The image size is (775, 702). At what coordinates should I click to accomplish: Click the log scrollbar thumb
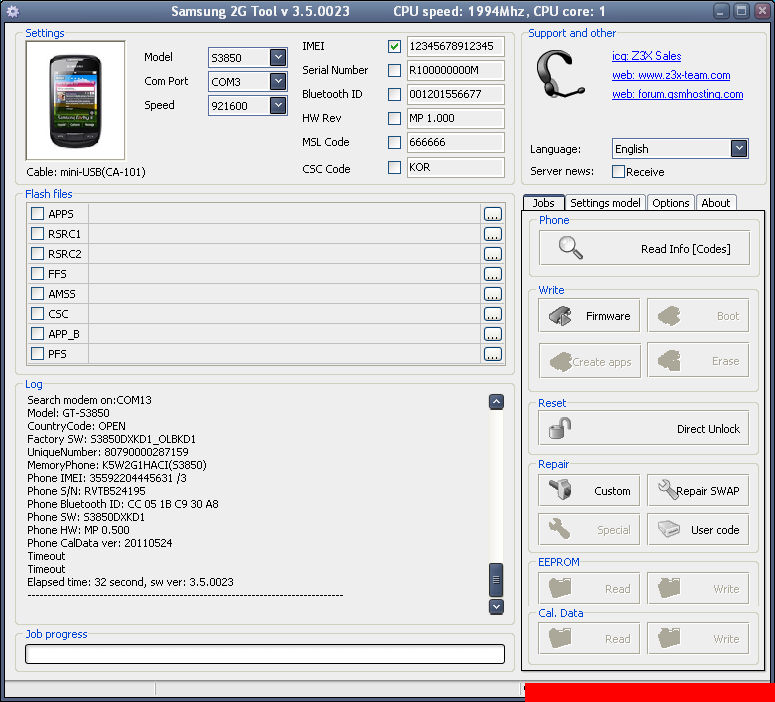(x=496, y=579)
